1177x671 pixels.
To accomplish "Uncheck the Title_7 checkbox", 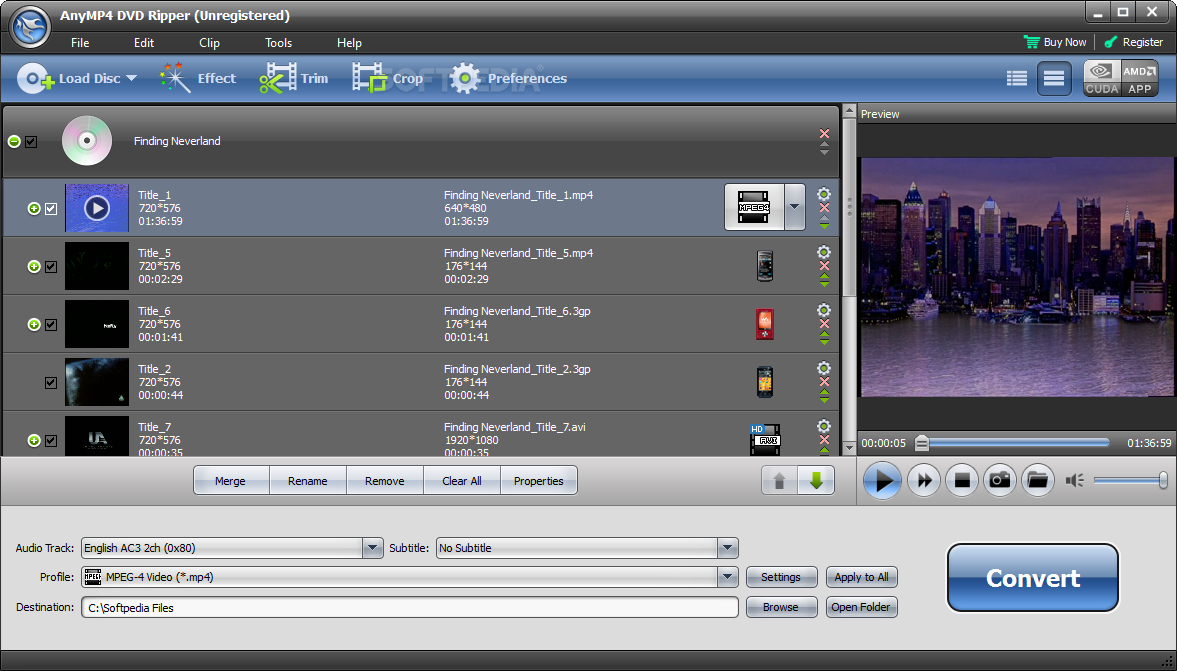I will click(51, 441).
